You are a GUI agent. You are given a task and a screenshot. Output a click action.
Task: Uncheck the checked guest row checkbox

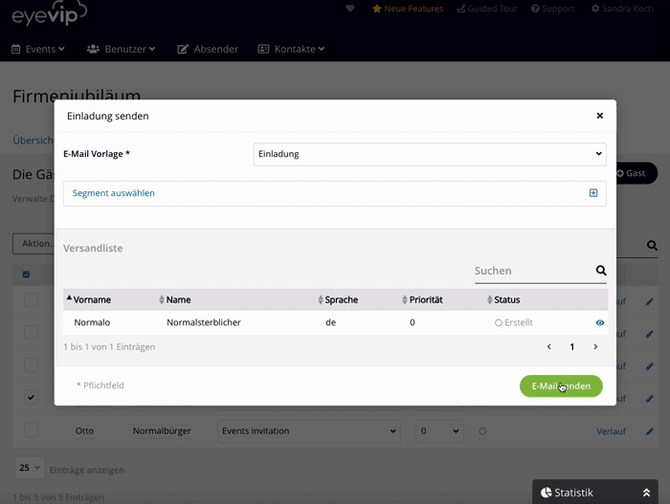[31, 397]
